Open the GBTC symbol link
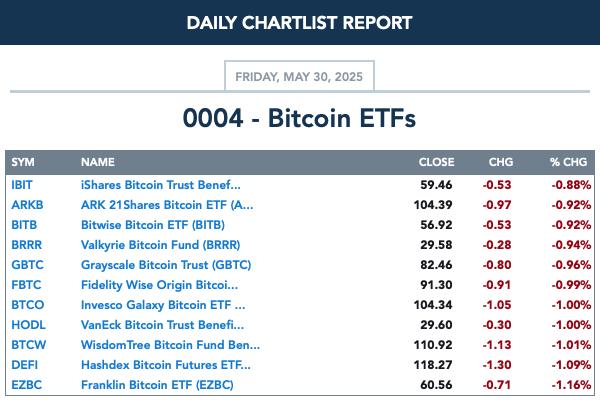The width and height of the screenshot is (600, 401). [x=28, y=265]
